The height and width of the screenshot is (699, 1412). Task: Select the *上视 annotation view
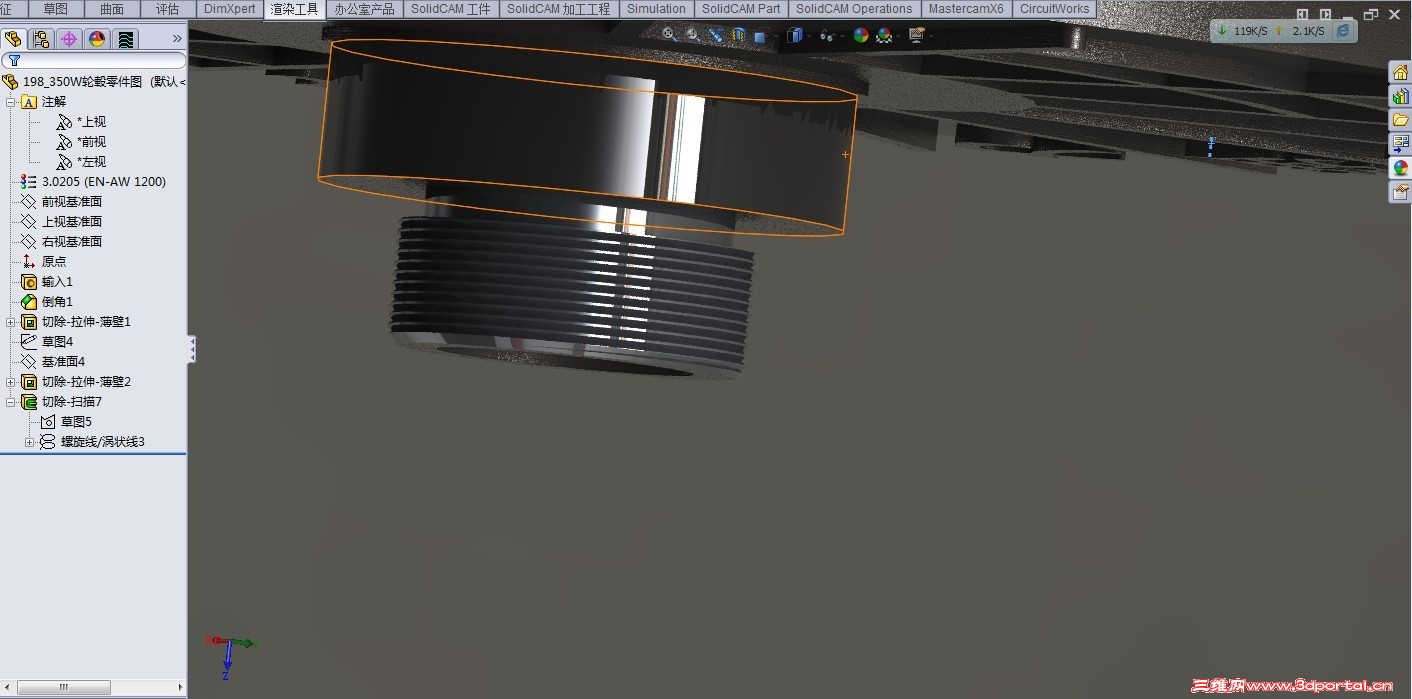(81, 122)
